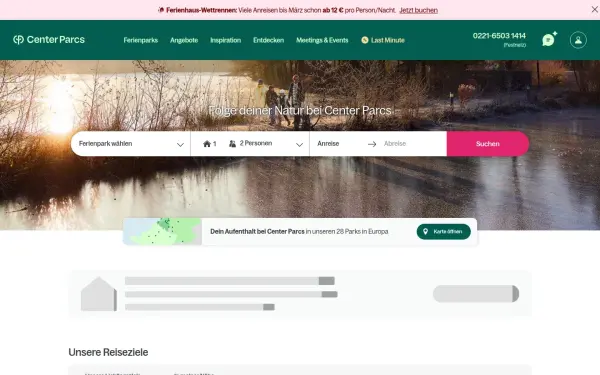This screenshot has height=375, width=600.
Task: Open the user account icon
Action: pos(578,40)
